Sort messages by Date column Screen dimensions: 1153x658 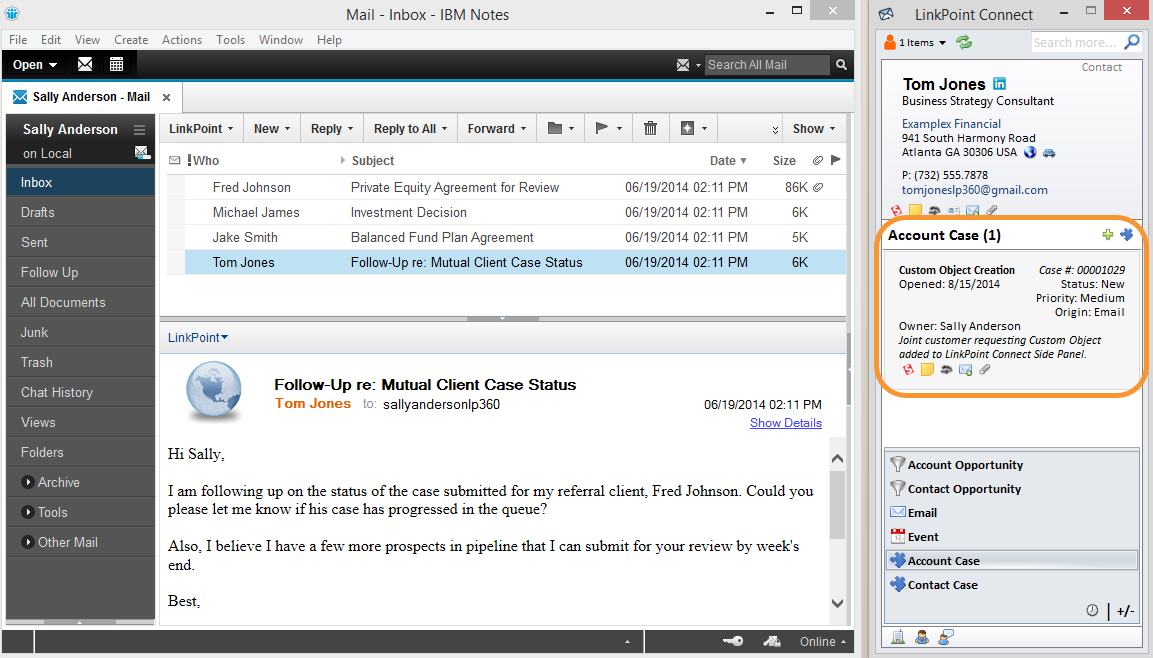[x=728, y=160]
